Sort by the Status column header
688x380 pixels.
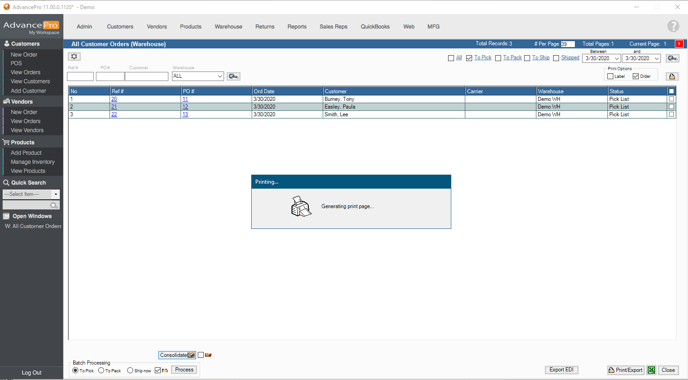(637, 91)
